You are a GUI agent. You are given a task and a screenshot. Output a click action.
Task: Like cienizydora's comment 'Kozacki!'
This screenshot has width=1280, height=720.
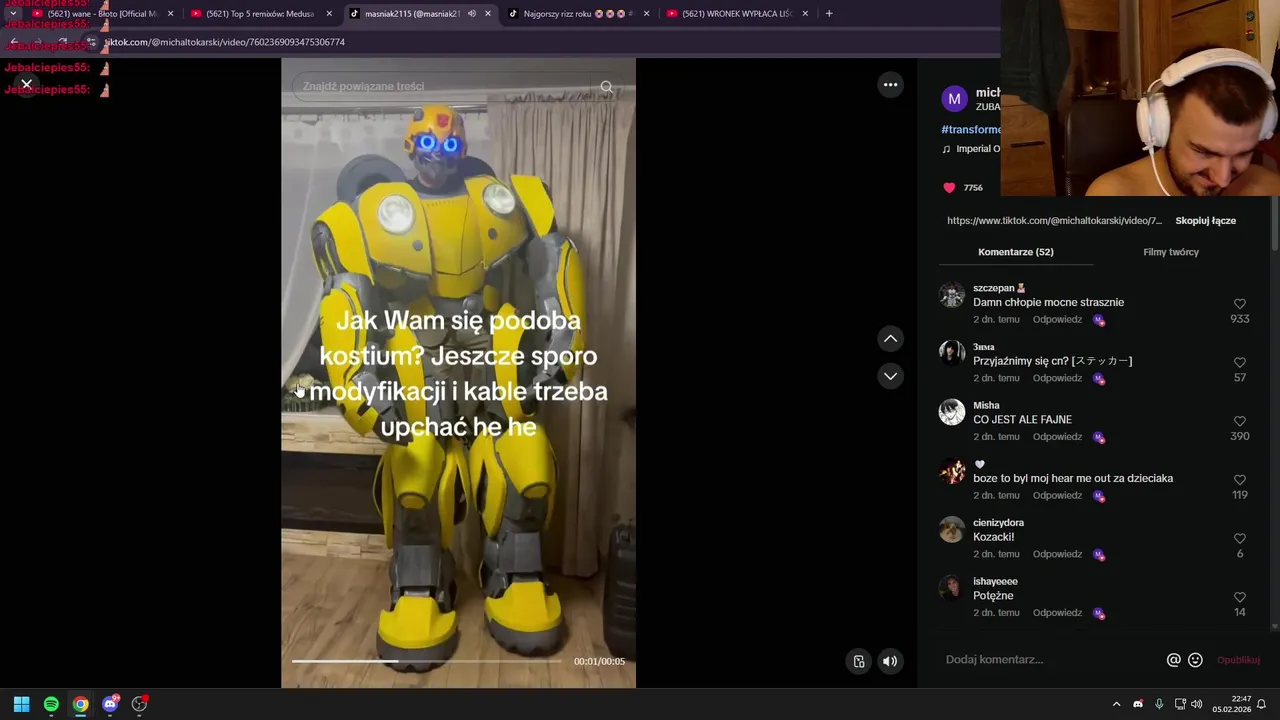coord(1239,539)
